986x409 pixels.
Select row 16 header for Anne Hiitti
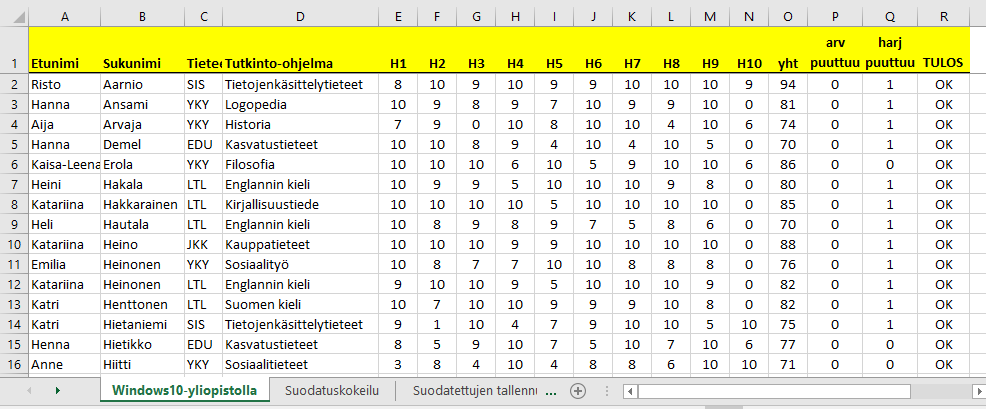[14, 366]
